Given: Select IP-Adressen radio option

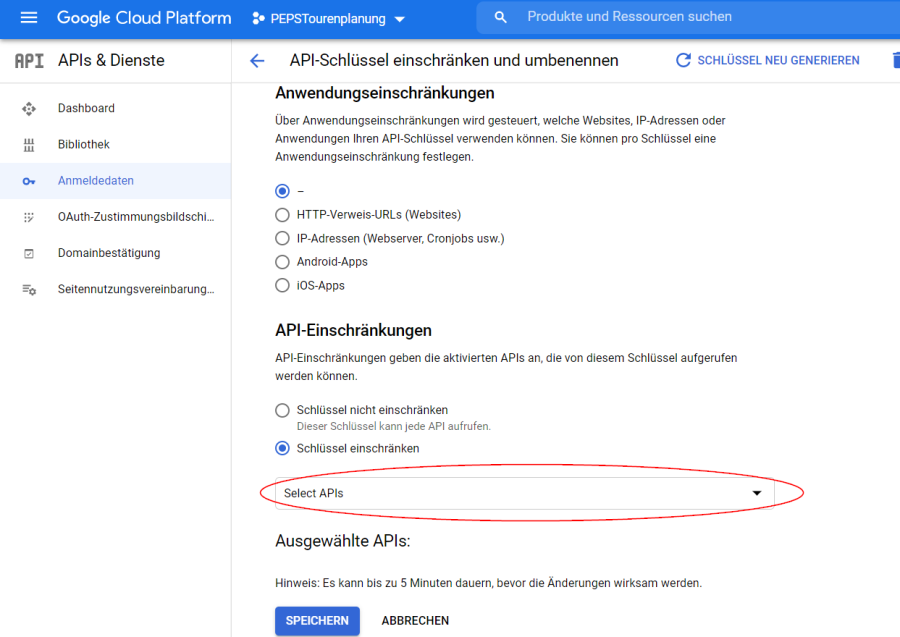Looking at the screenshot, I should (282, 239).
